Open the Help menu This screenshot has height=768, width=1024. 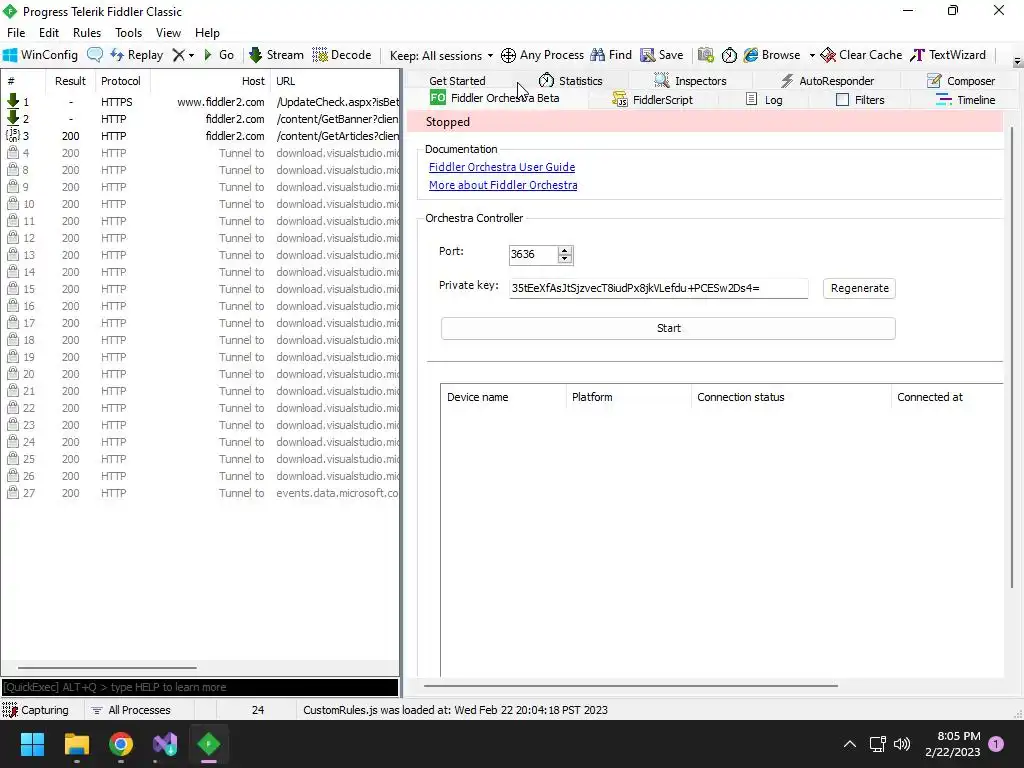[x=207, y=33]
